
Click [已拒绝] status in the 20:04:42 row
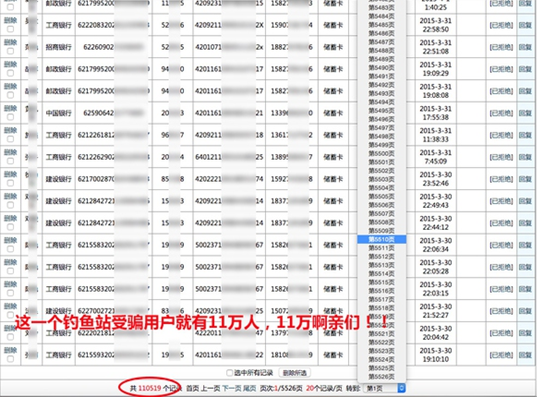click(x=501, y=333)
